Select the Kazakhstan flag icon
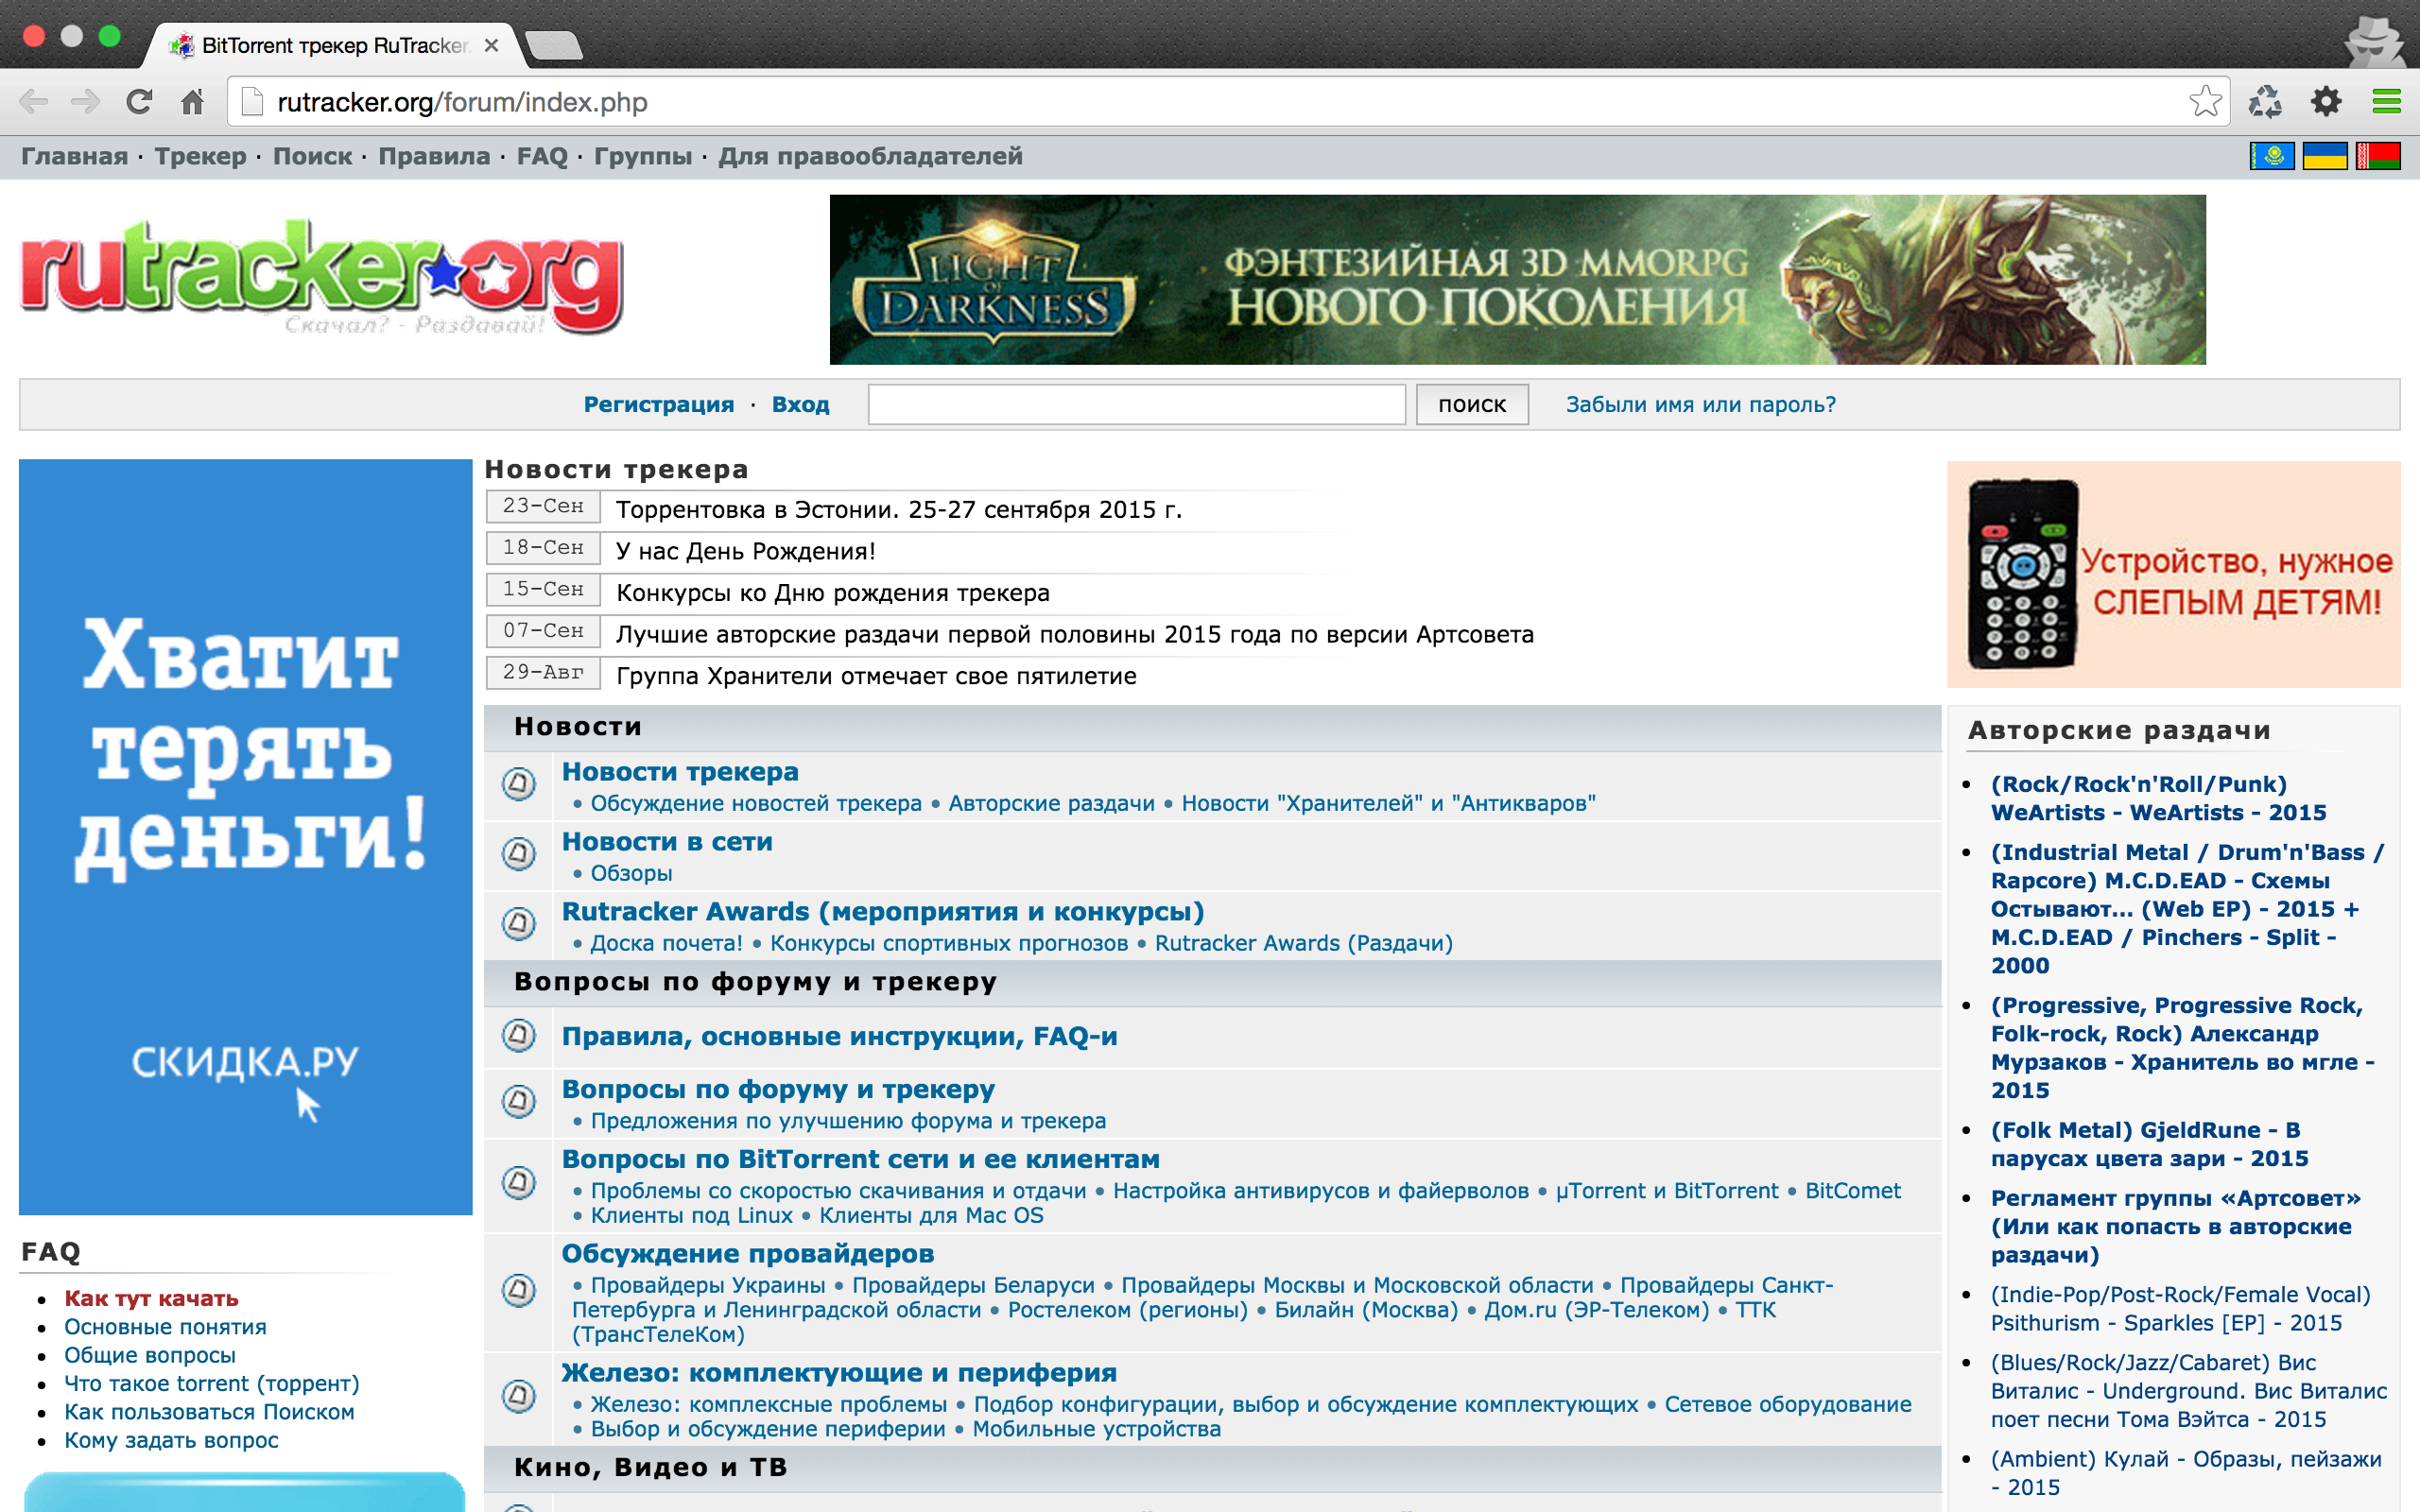Viewport: 2420px width, 1512px height. tap(2272, 156)
